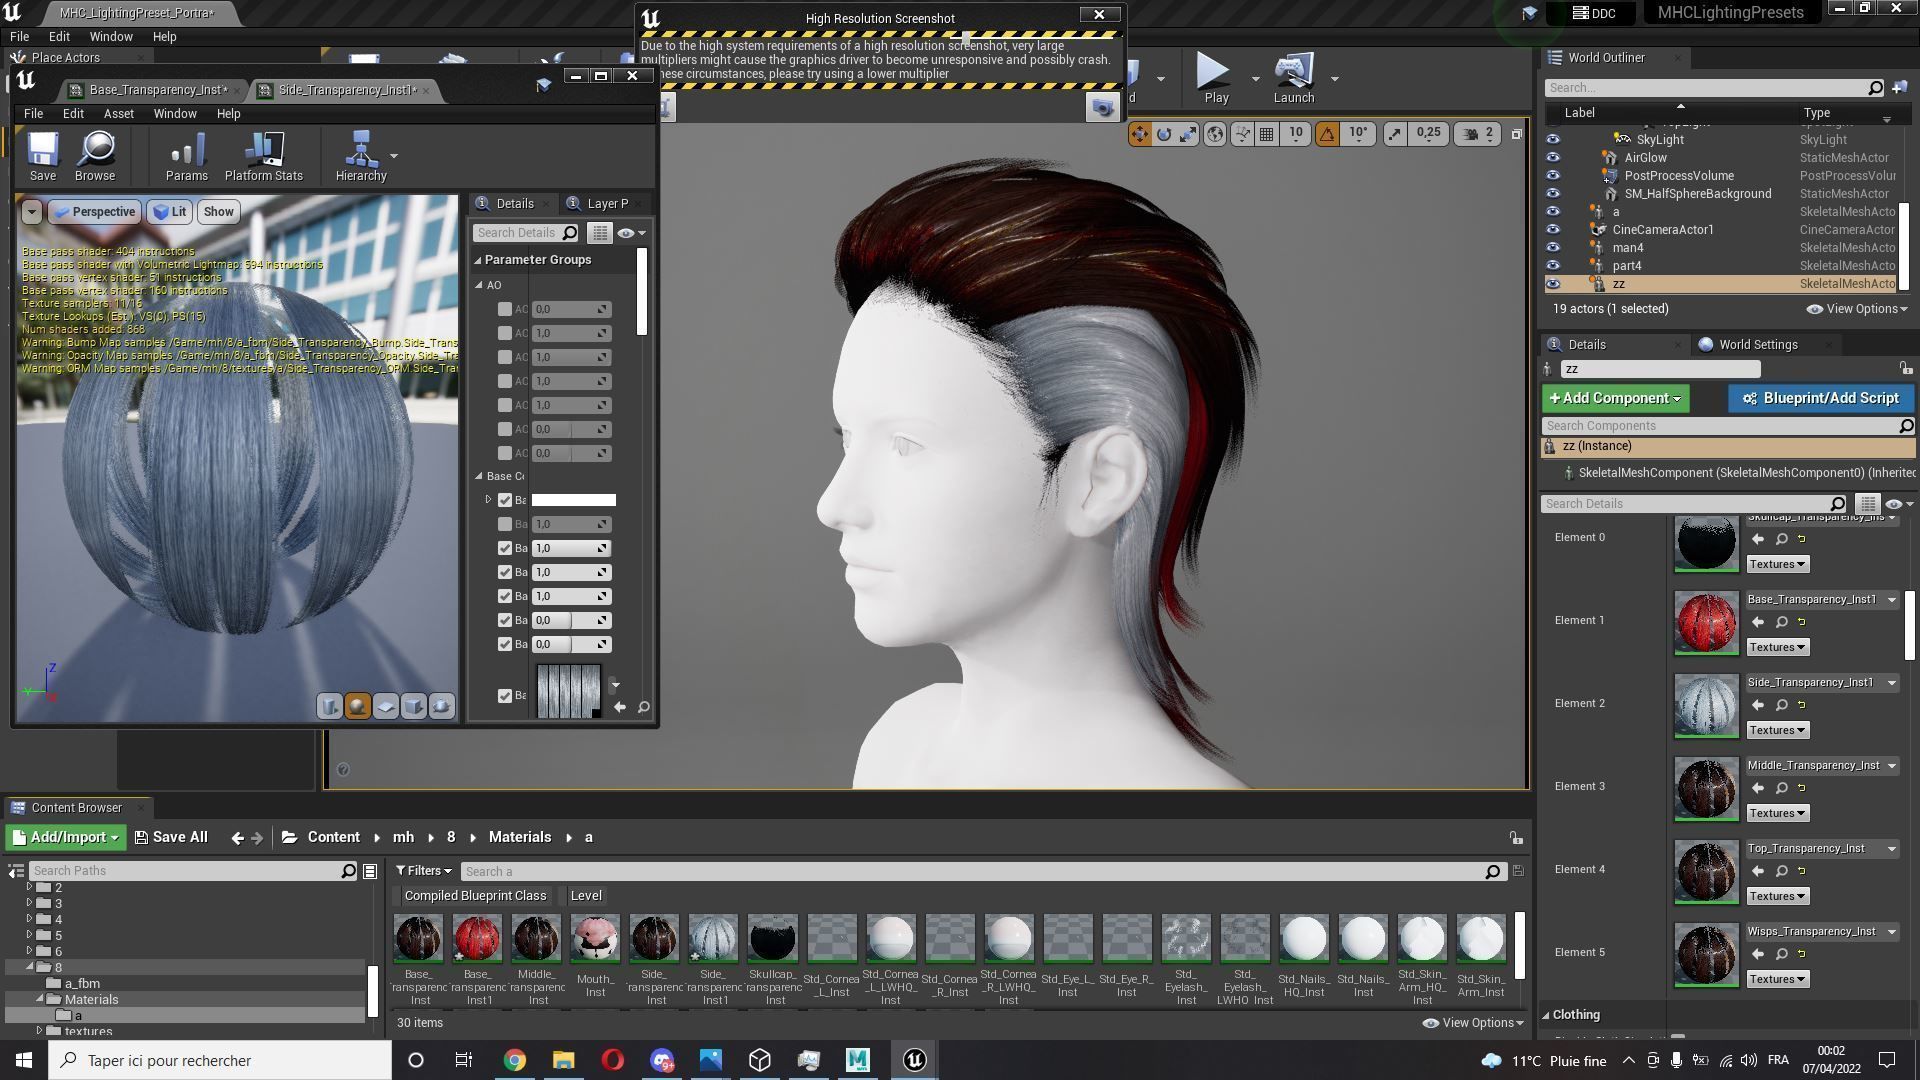Open Platform Stats in the material editor
1920x1080 pixels.
(263, 156)
